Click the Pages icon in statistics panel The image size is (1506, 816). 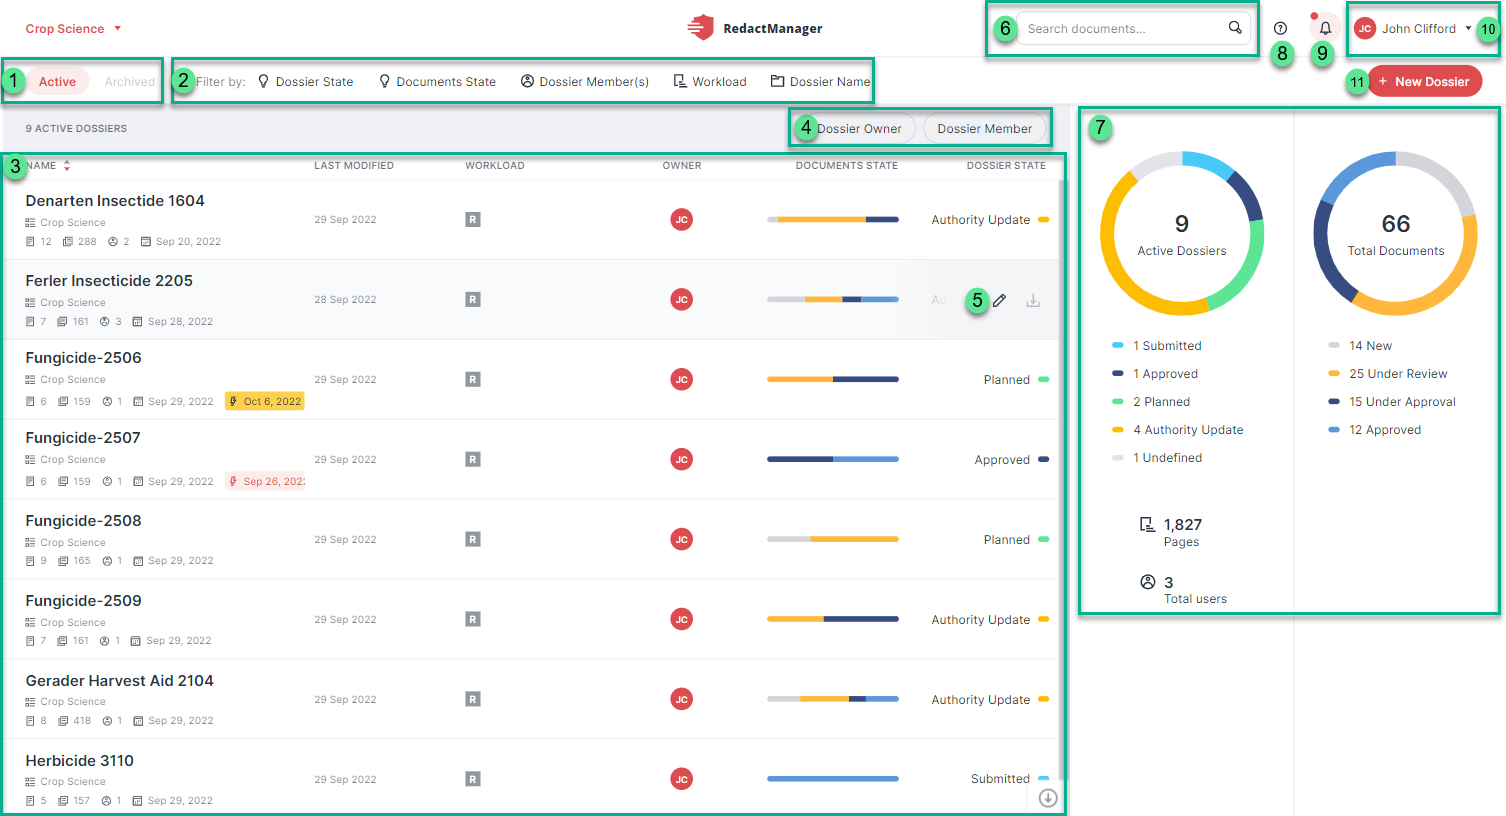[x=1147, y=524]
